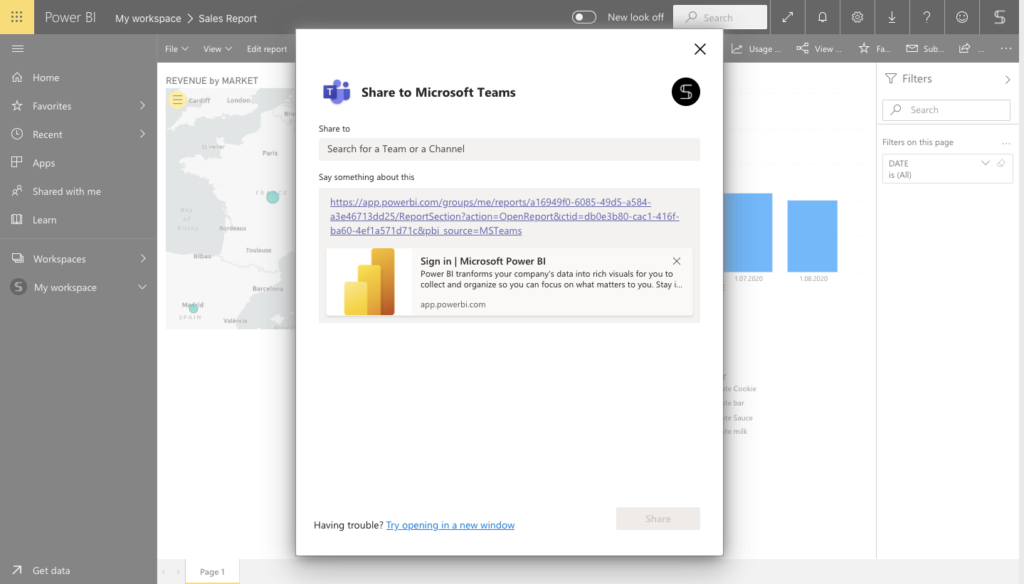Open the powerbi.com report link in message

(x=504, y=216)
